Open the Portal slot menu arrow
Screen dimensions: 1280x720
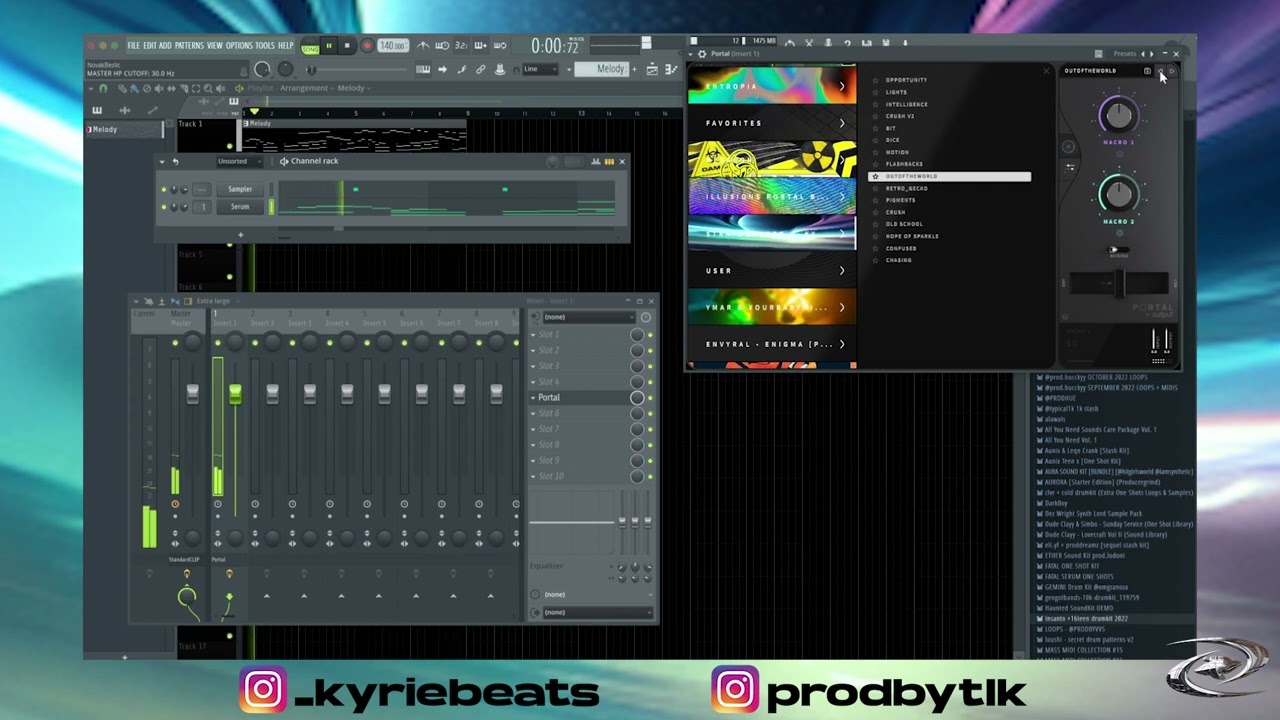tap(533, 397)
